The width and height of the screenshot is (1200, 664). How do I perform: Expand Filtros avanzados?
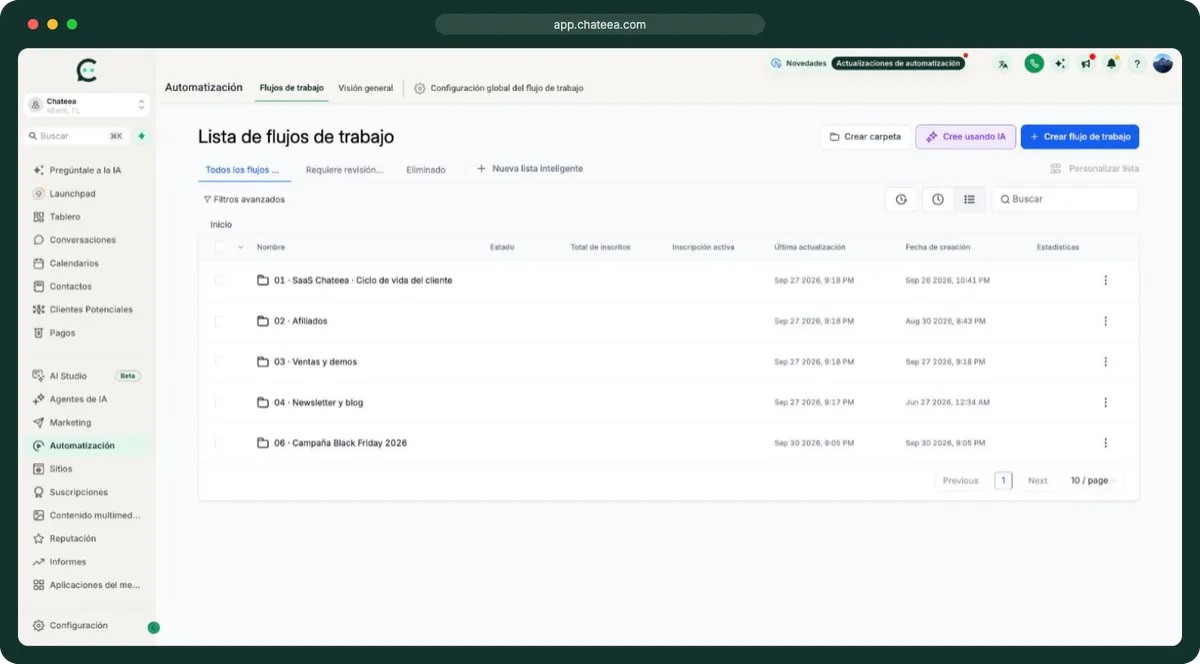(x=244, y=199)
